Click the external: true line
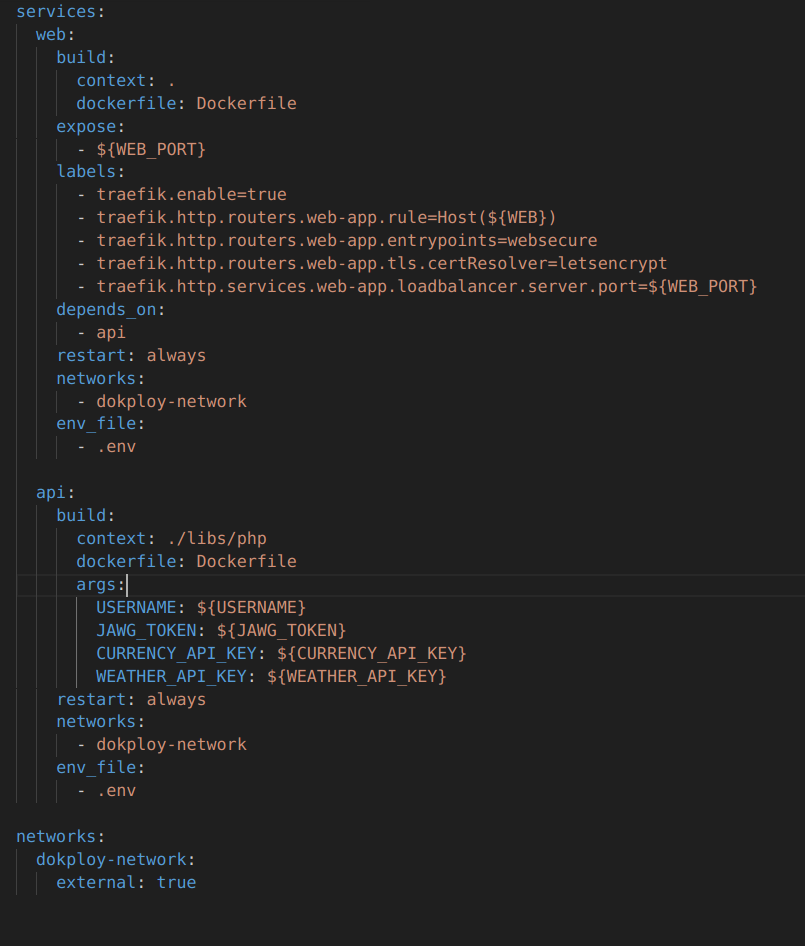The width and height of the screenshot is (805, 946). click(x=125, y=882)
